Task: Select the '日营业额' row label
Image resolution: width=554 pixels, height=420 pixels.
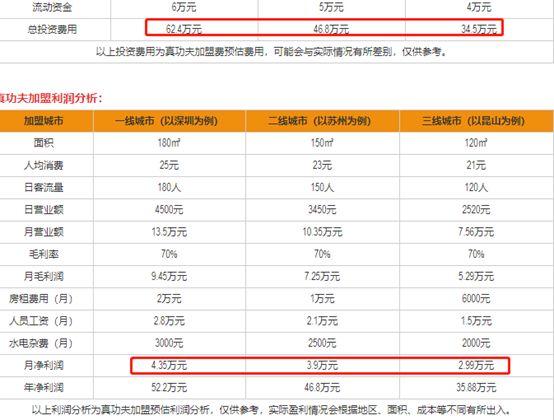Action: [43, 209]
